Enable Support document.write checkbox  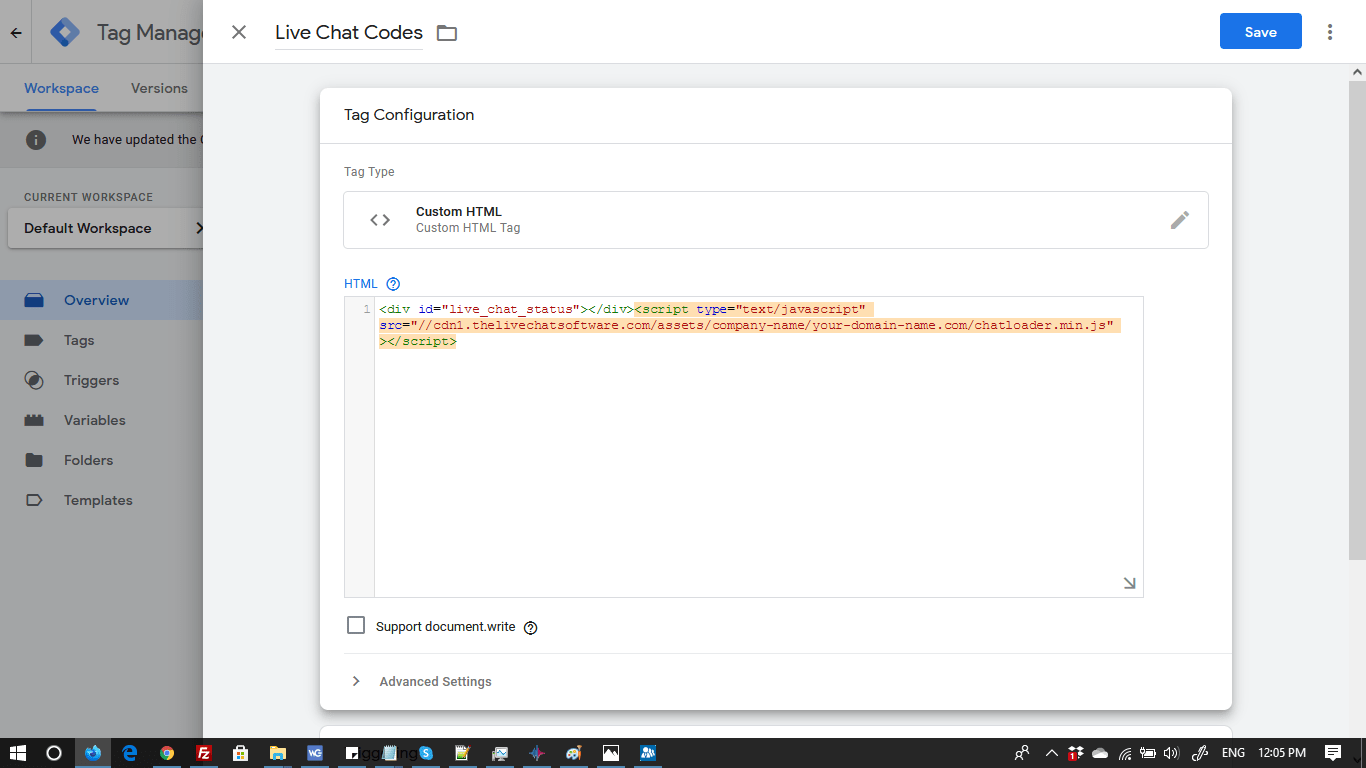point(356,626)
